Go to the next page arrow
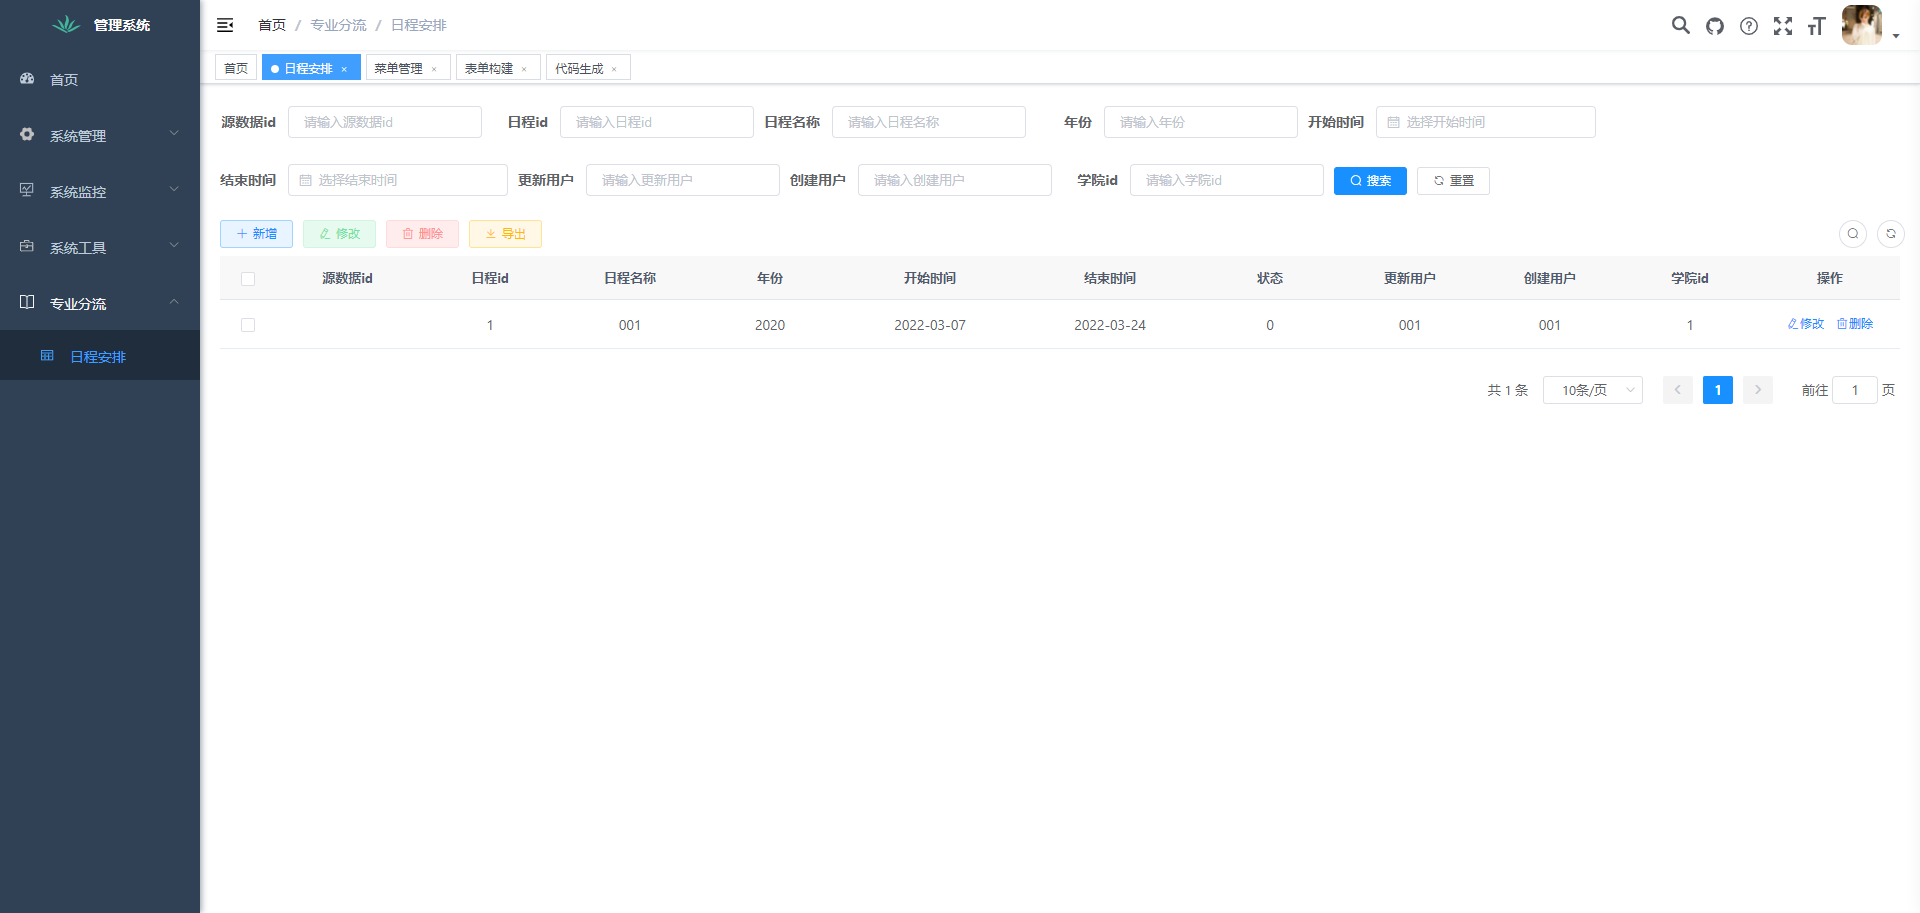 coord(1758,390)
